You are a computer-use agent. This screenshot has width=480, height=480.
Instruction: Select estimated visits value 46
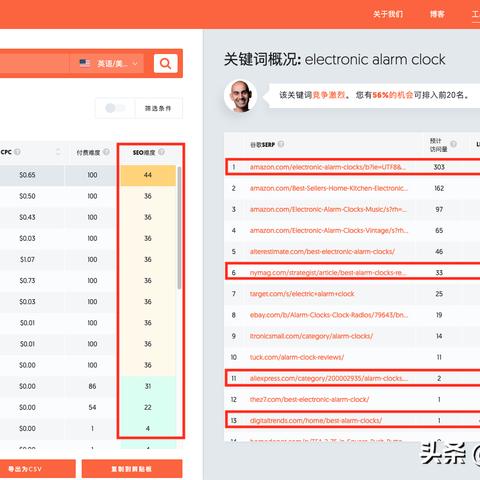coord(439,252)
